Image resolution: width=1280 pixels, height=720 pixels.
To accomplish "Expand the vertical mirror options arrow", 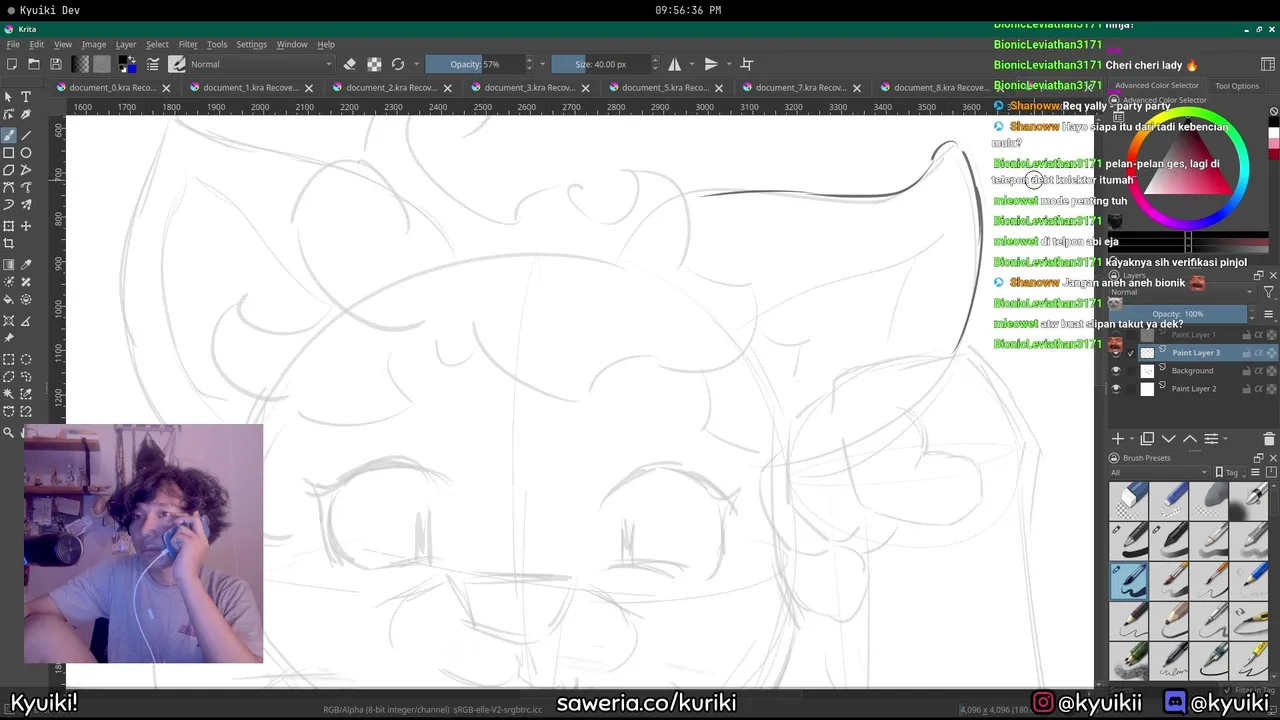I will tap(728, 64).
